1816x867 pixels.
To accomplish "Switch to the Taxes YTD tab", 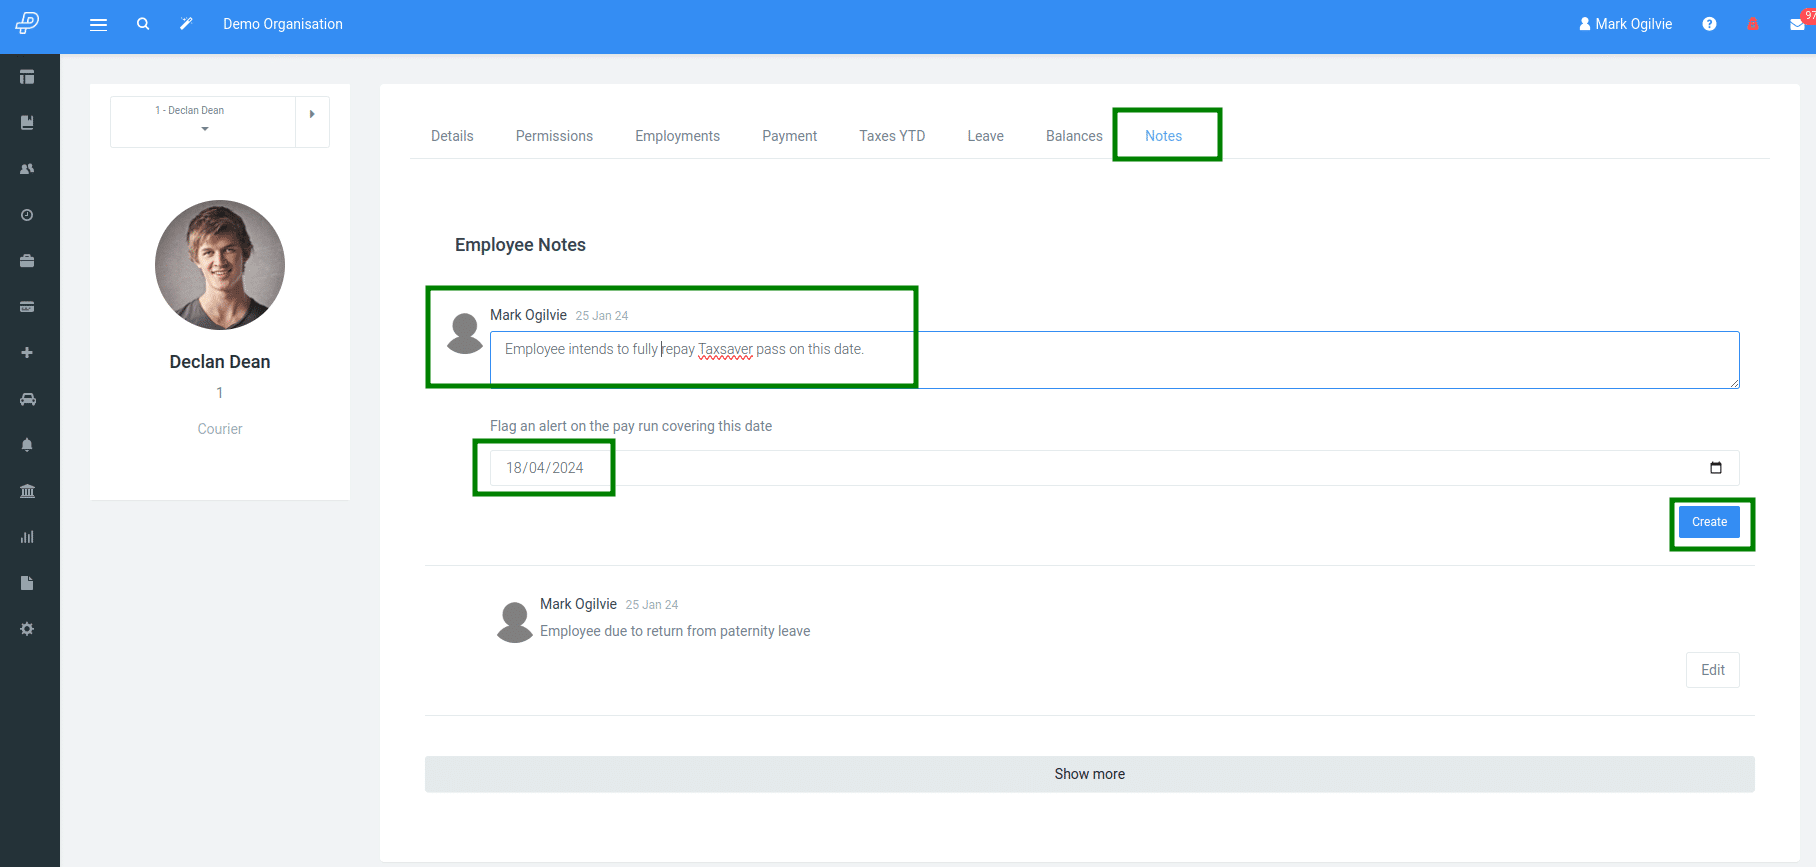I will pos(892,136).
